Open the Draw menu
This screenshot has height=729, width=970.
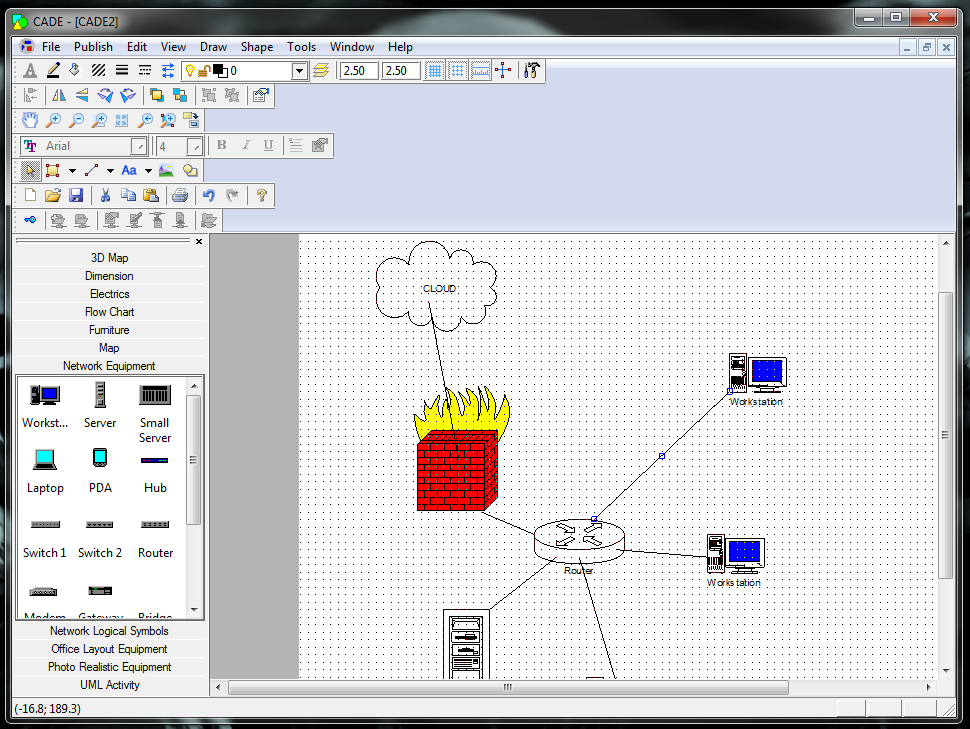click(x=213, y=47)
